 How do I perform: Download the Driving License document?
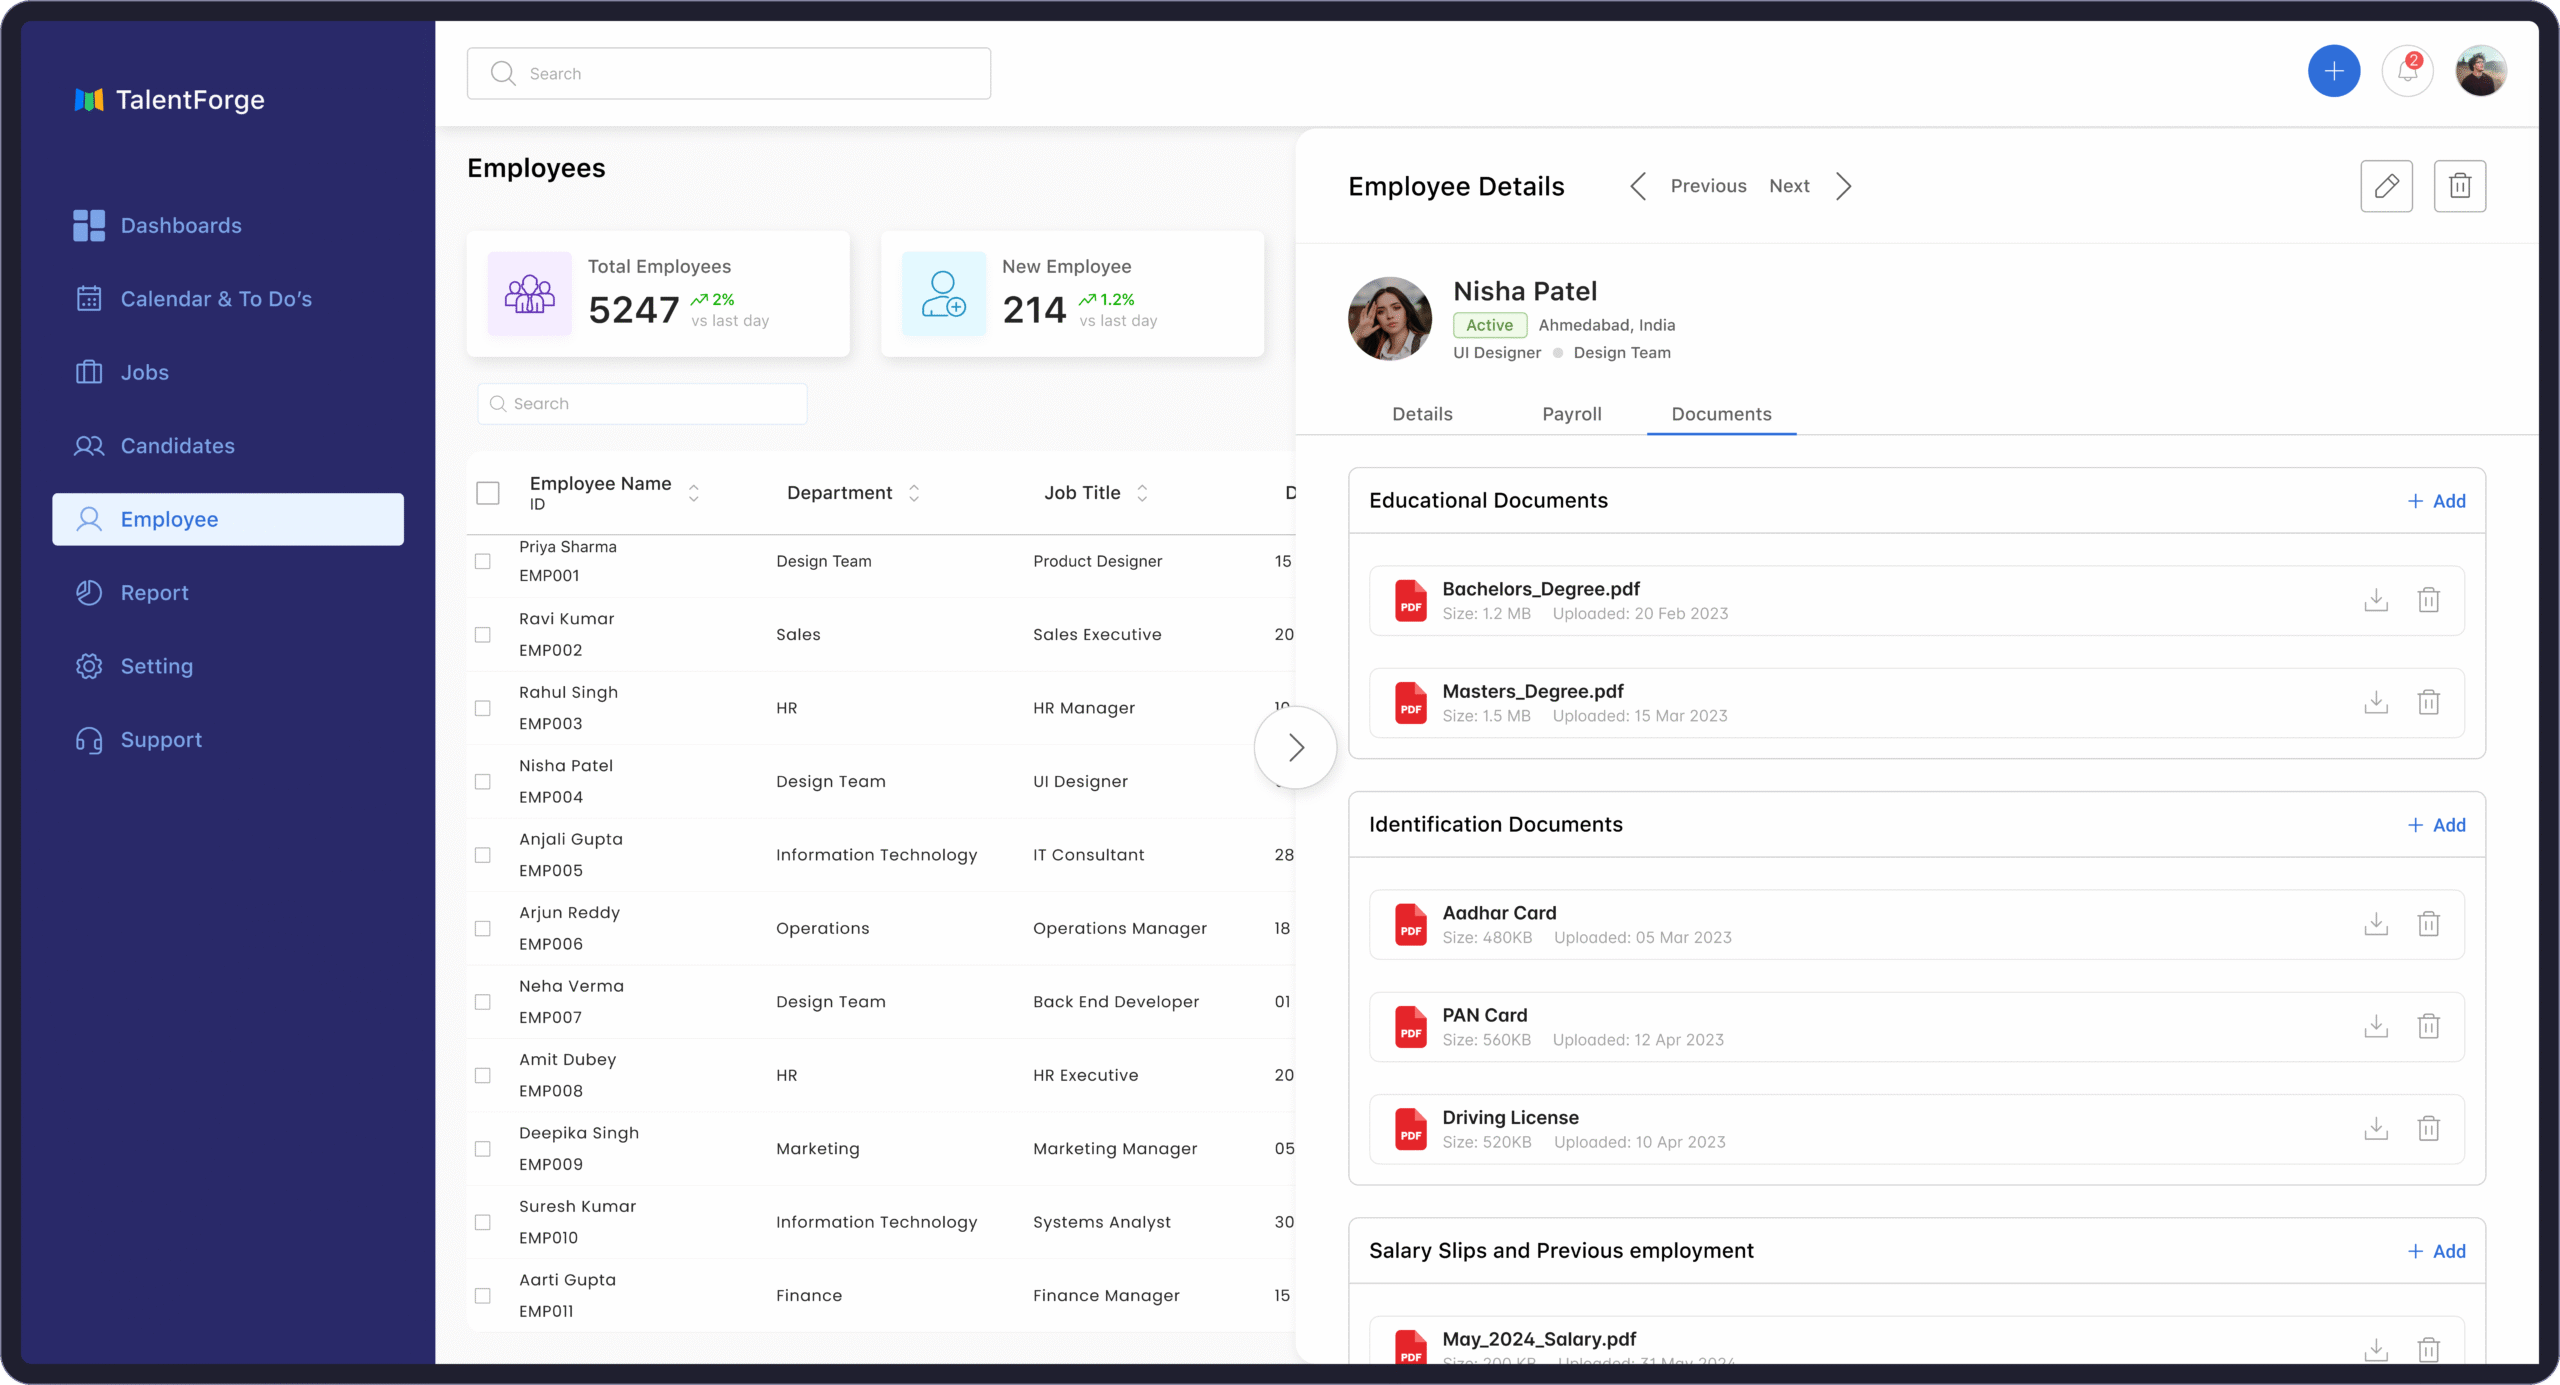coord(2375,1129)
